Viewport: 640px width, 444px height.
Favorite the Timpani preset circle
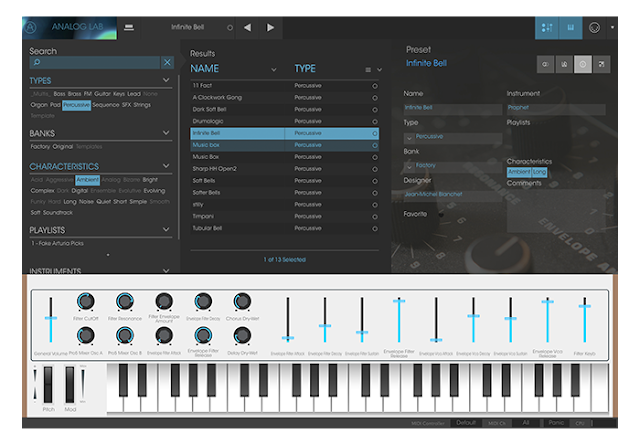click(x=375, y=217)
